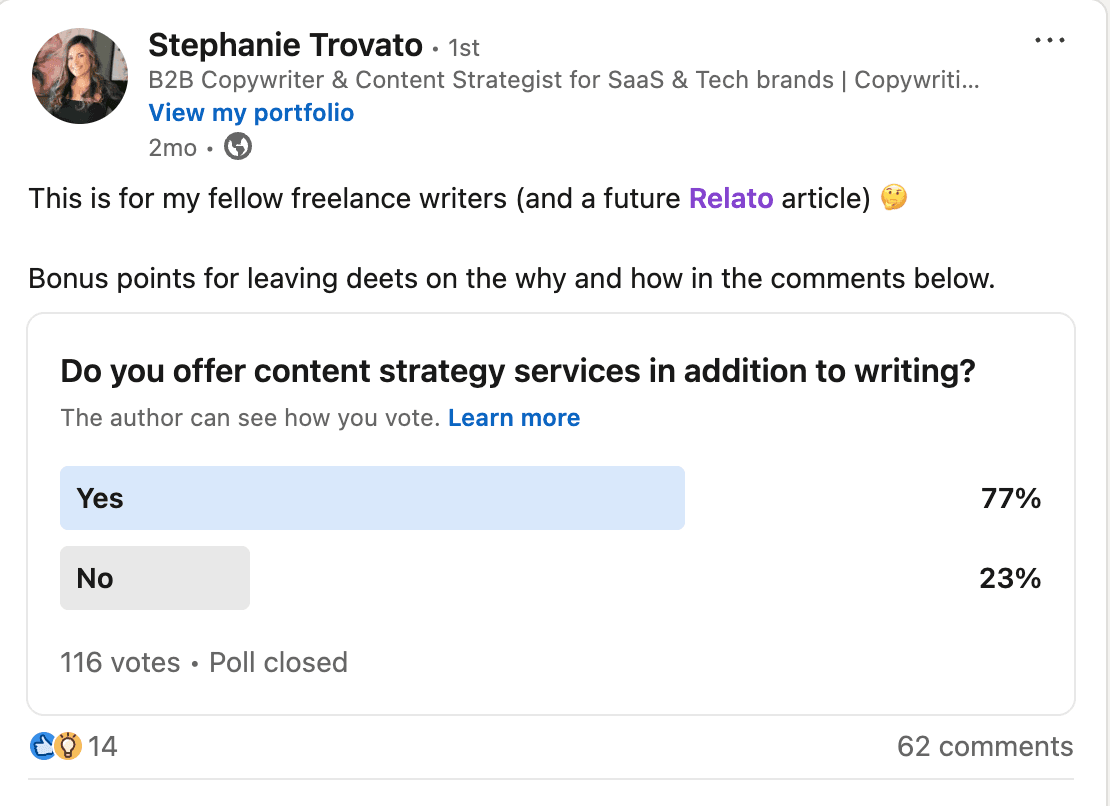The height and width of the screenshot is (806, 1110).
Task: Select the No poll result bar
Action: coord(155,578)
